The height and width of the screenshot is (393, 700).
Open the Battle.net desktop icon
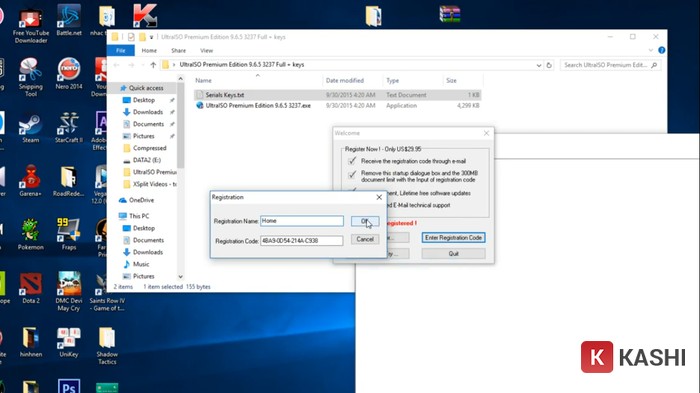point(69,20)
